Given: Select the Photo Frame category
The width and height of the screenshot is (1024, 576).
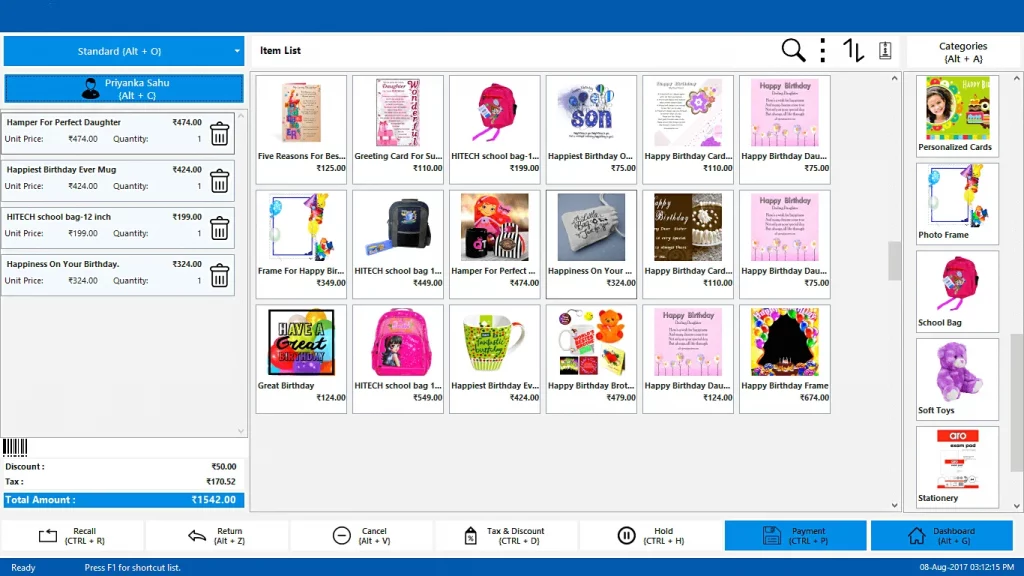Looking at the screenshot, I should pyautogui.click(x=957, y=203).
